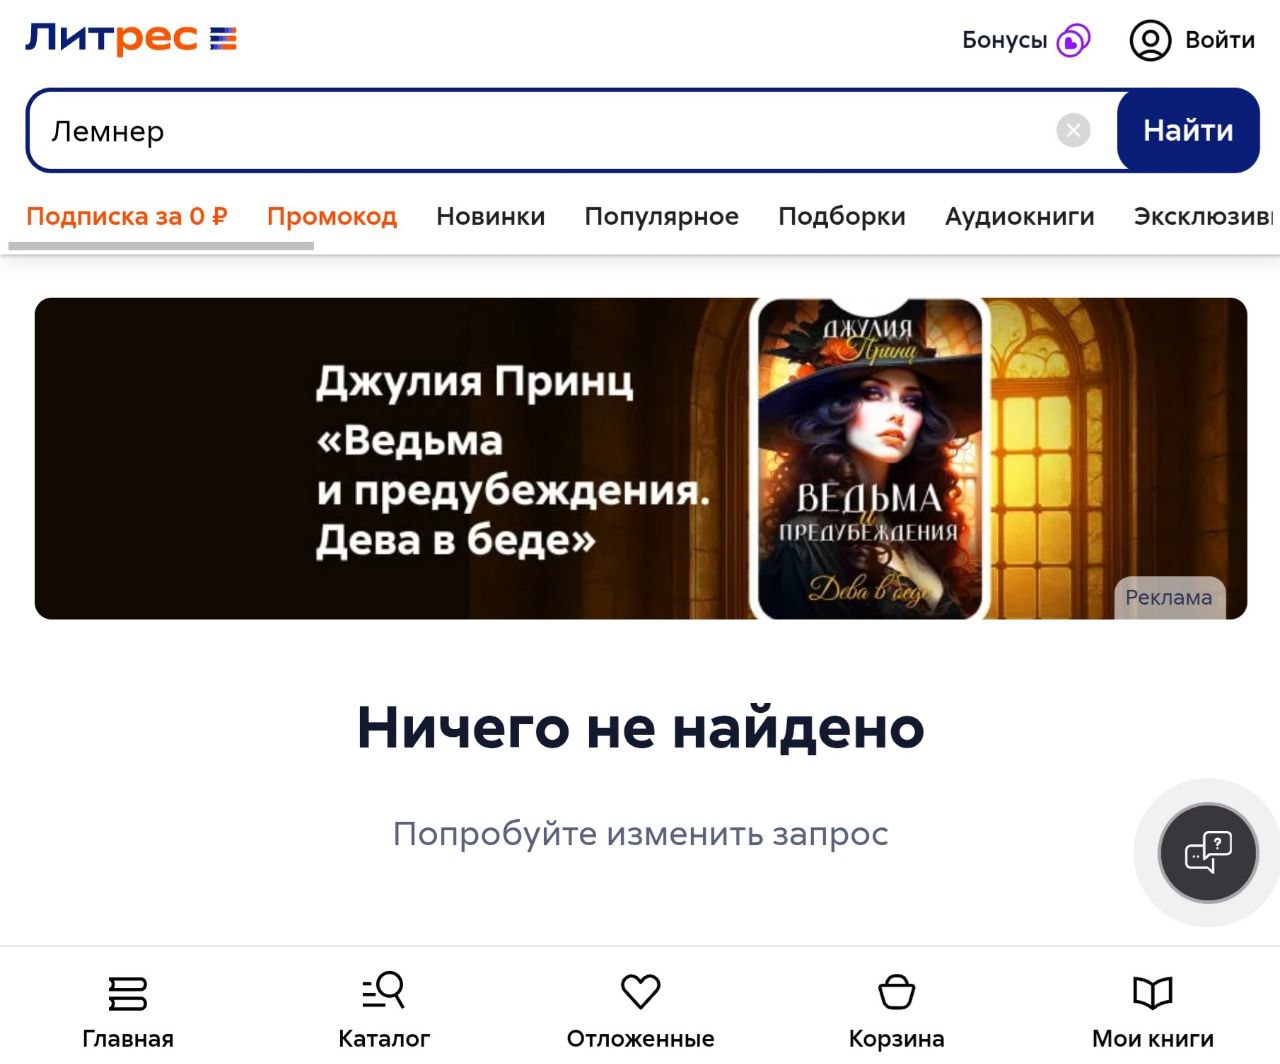
Task: Open the support chat bubble icon
Action: click(1208, 853)
